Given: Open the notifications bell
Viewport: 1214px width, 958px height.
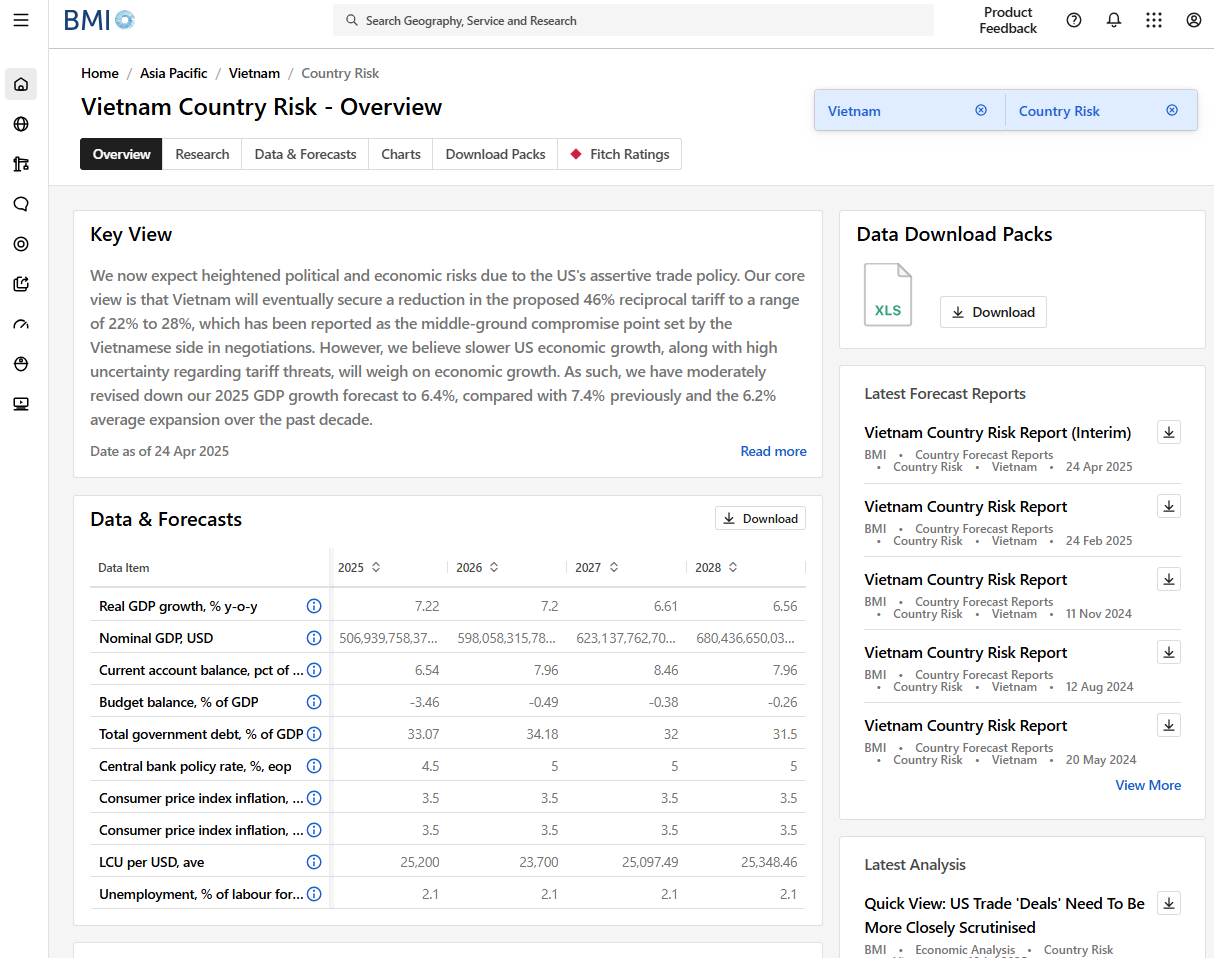Looking at the screenshot, I should [1113, 20].
